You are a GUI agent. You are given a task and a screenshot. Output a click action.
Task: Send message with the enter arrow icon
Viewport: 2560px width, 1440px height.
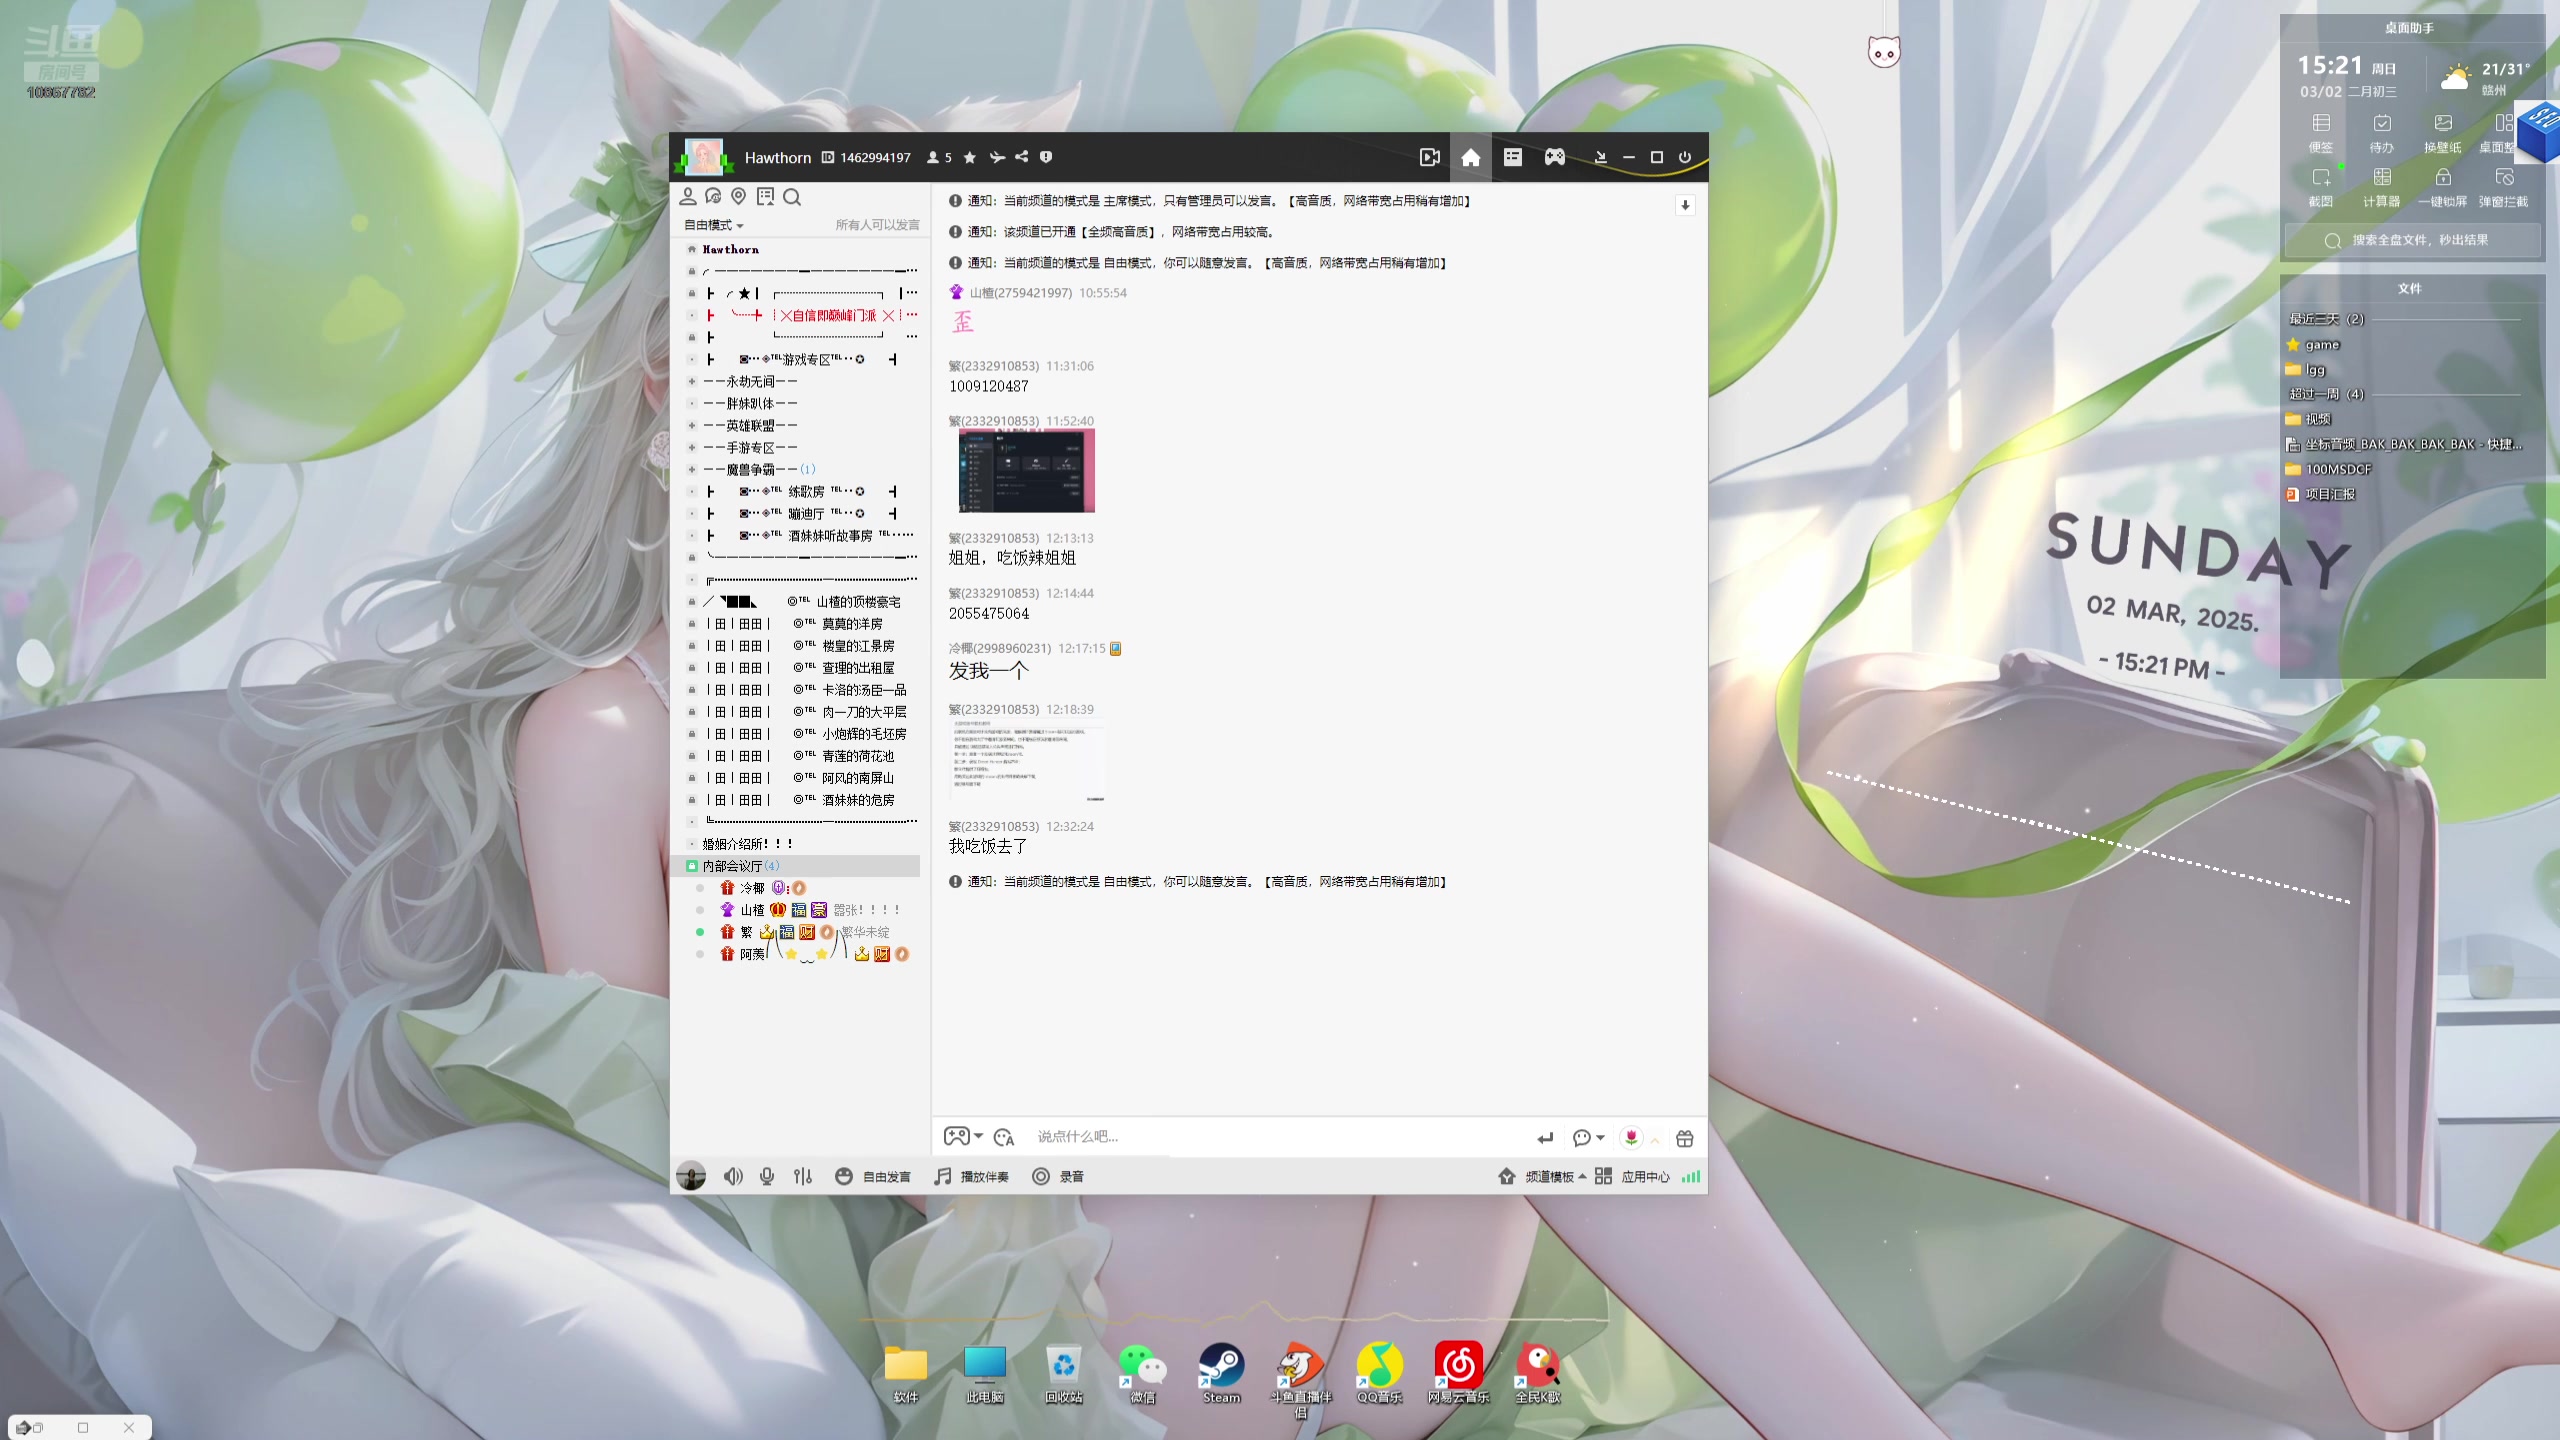pyautogui.click(x=1545, y=1138)
